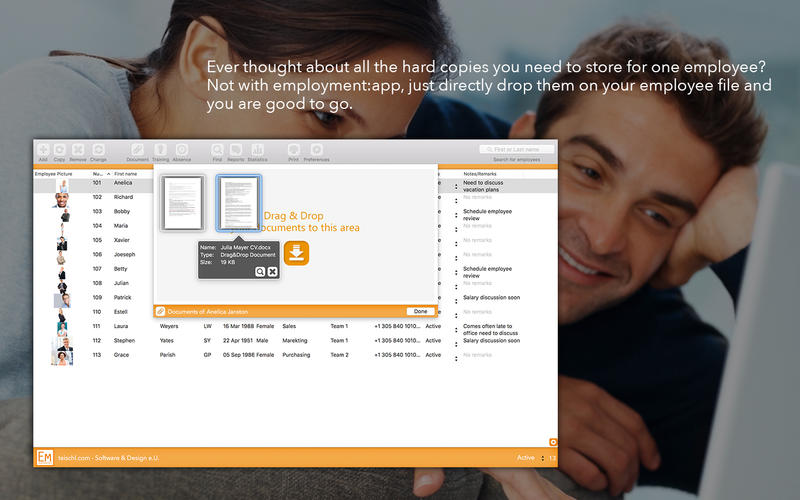Click Done in the documents sheet
The width and height of the screenshot is (800, 500).
tap(421, 311)
